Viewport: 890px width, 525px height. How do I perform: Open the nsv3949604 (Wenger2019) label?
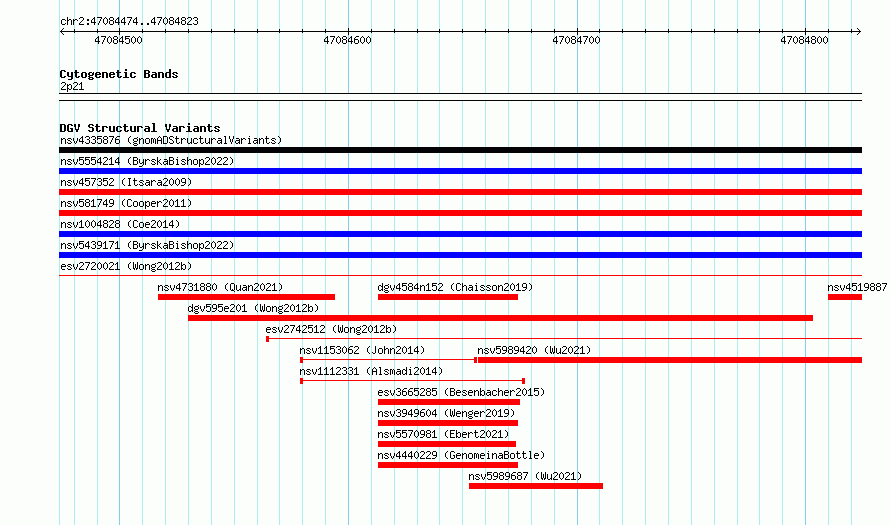(446, 413)
